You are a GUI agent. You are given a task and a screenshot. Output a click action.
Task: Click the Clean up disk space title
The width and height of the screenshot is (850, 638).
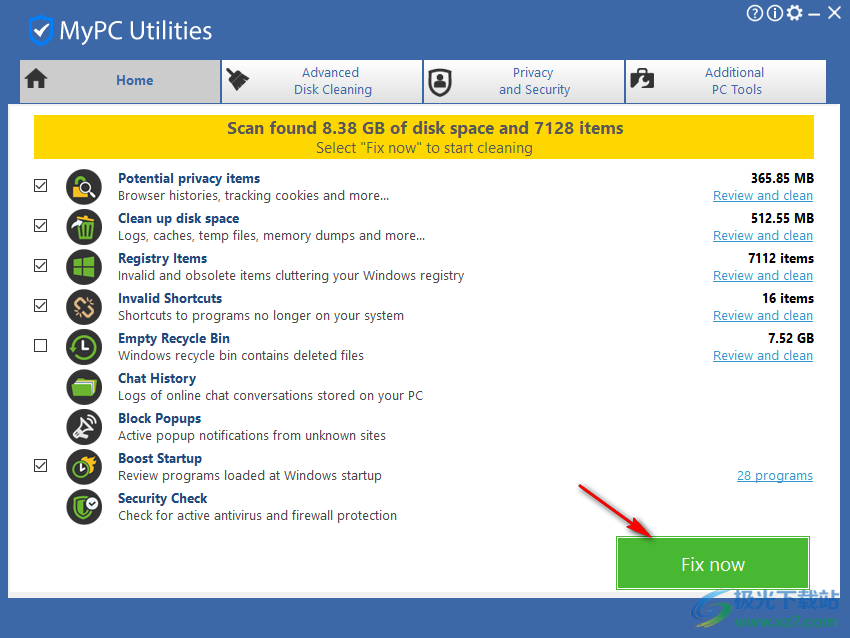click(178, 218)
